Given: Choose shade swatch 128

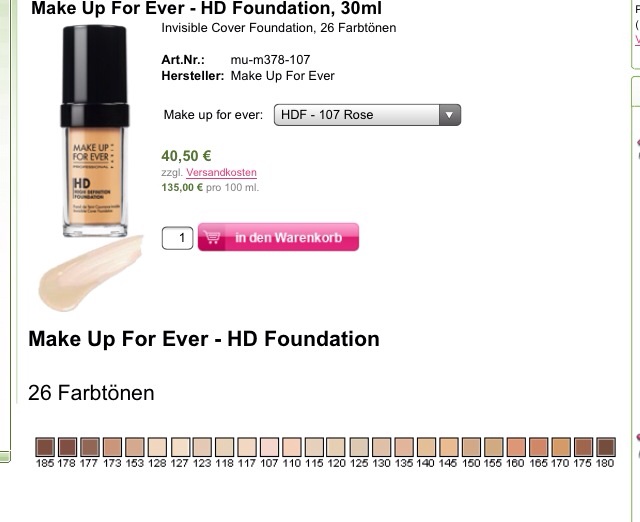Looking at the screenshot, I should [157, 447].
